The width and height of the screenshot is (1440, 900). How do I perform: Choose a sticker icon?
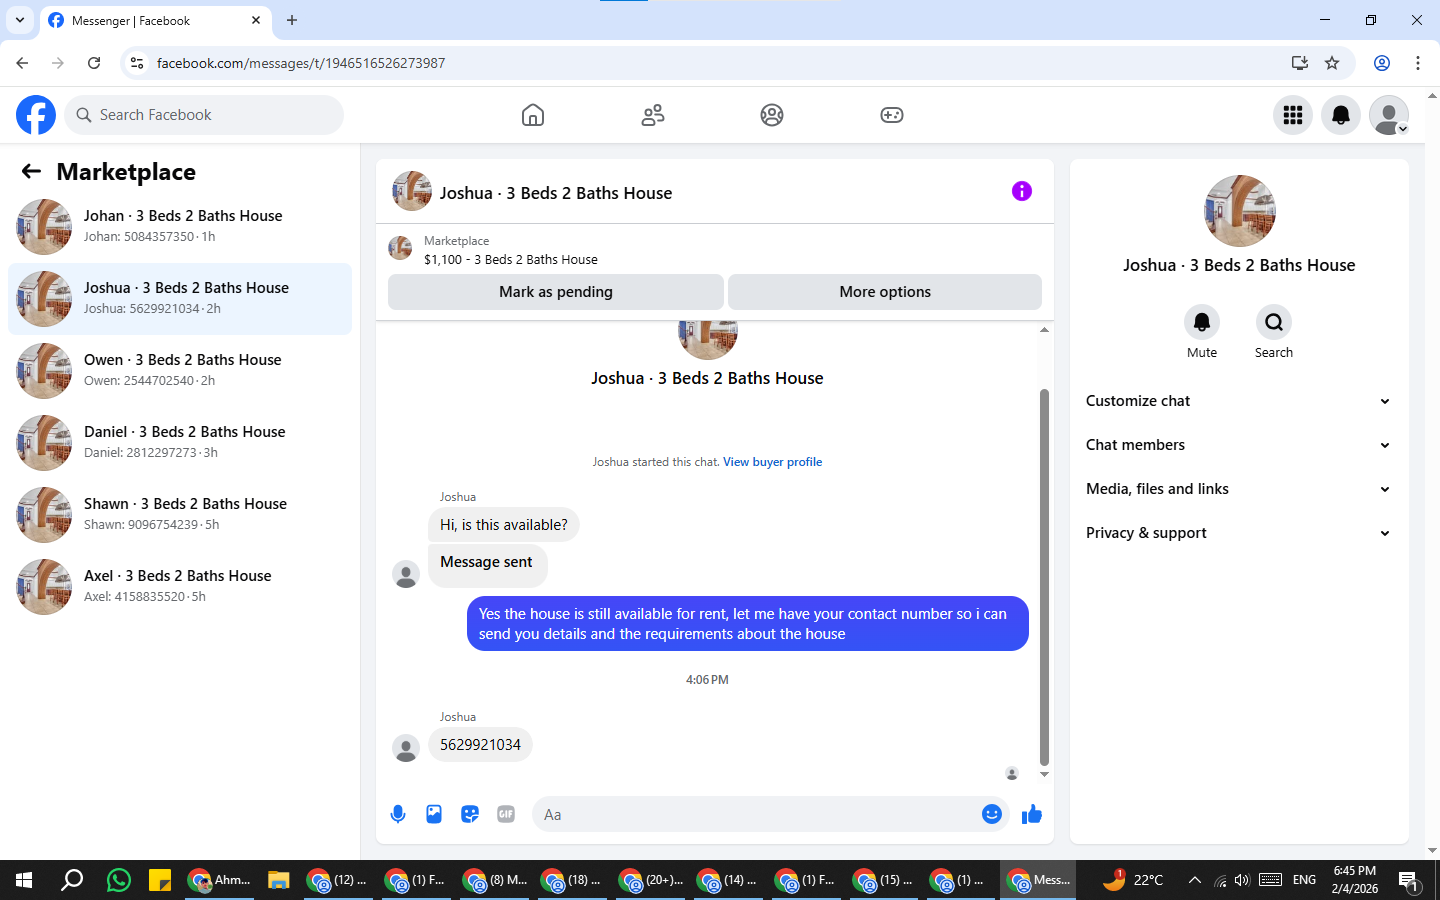(470, 814)
